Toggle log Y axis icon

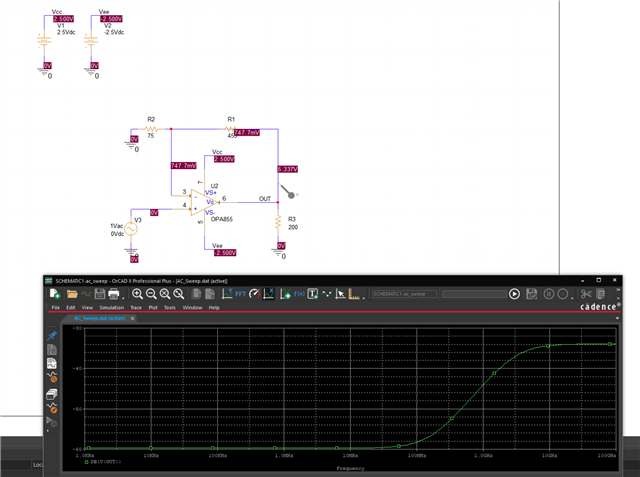[x=227, y=294]
